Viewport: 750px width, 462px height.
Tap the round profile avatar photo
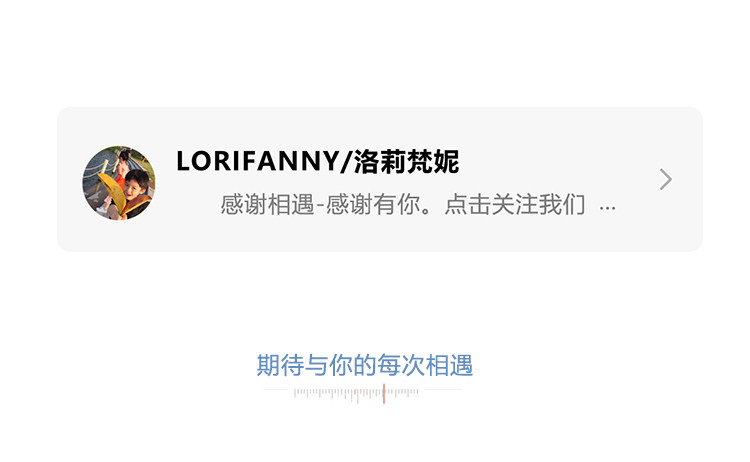pyautogui.click(x=119, y=183)
